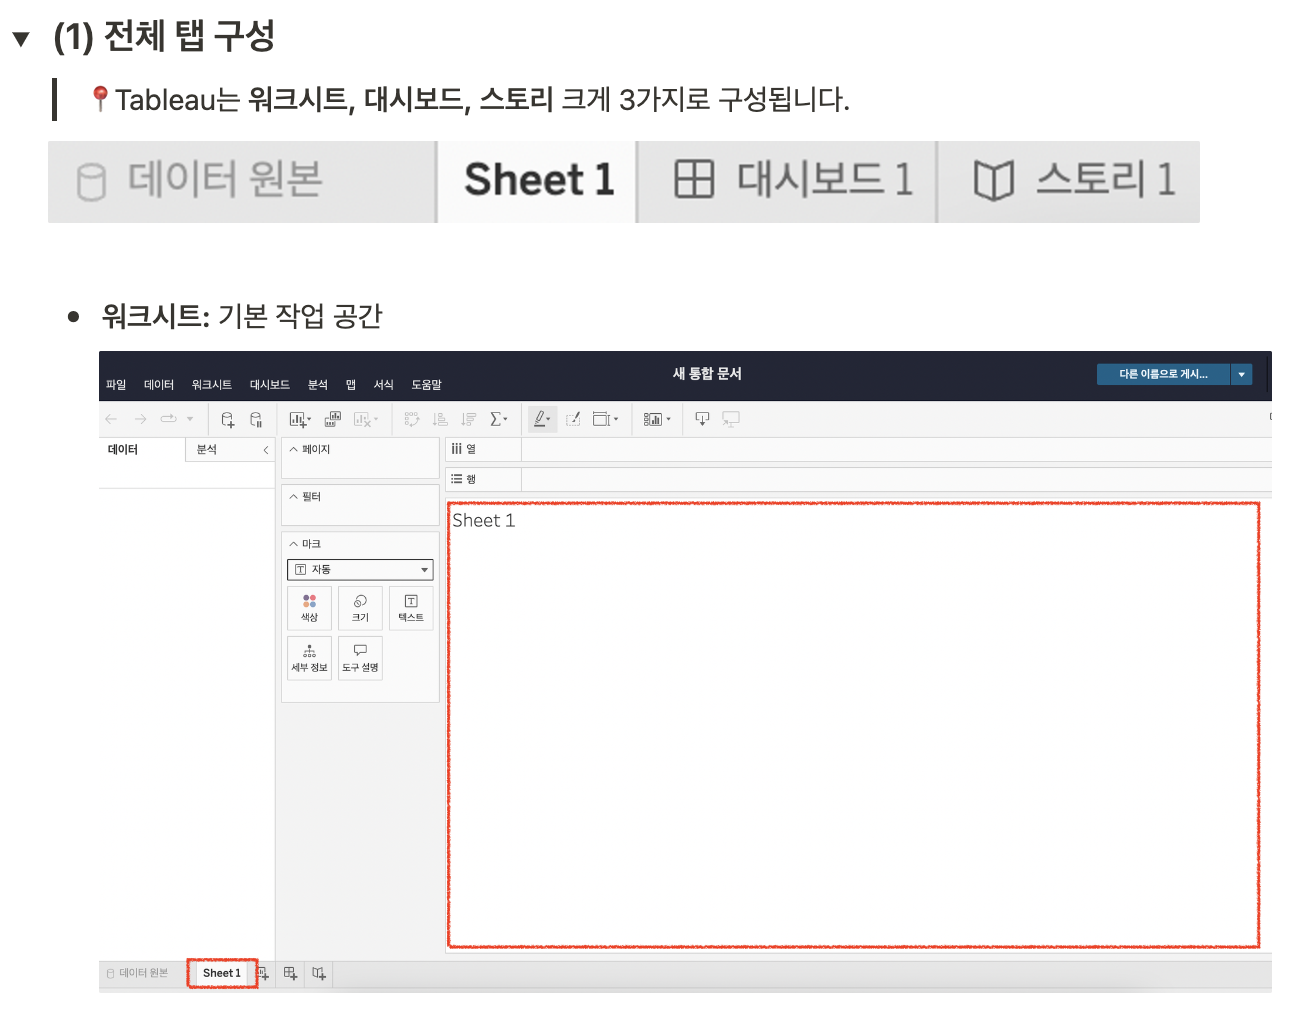Click the new dashboard icon in bottom tab bar
Image resolution: width=1316 pixels, height=1036 pixels.
coord(291,973)
